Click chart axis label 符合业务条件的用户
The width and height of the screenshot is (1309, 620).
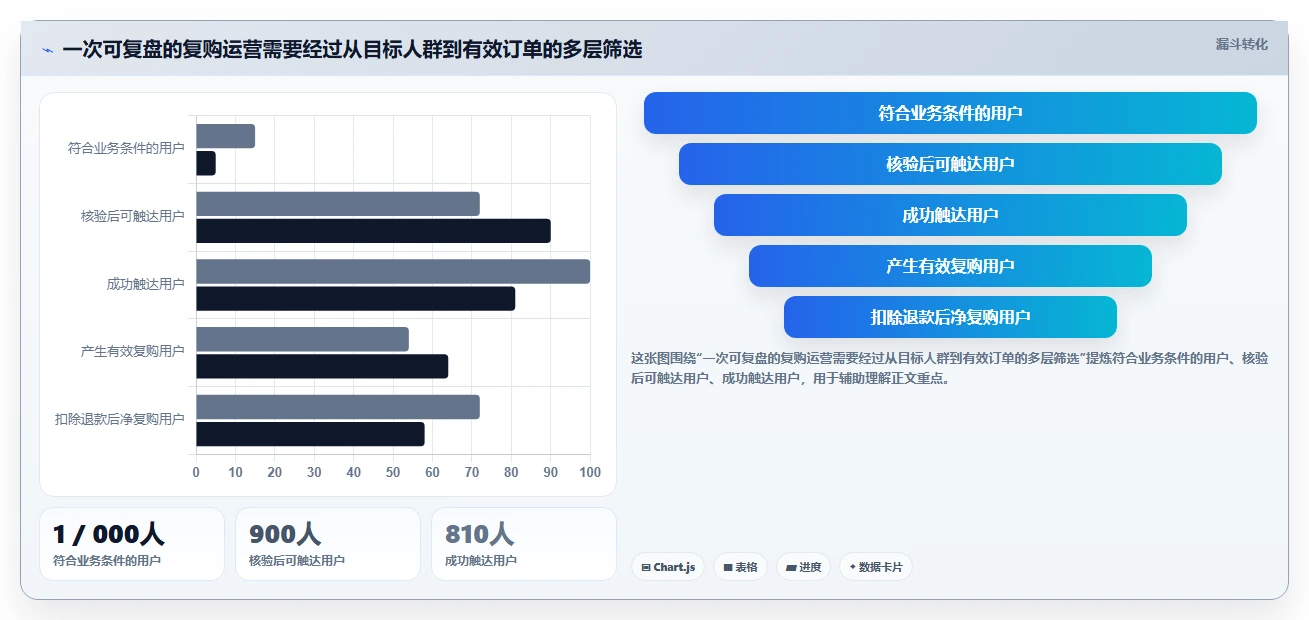click(126, 148)
